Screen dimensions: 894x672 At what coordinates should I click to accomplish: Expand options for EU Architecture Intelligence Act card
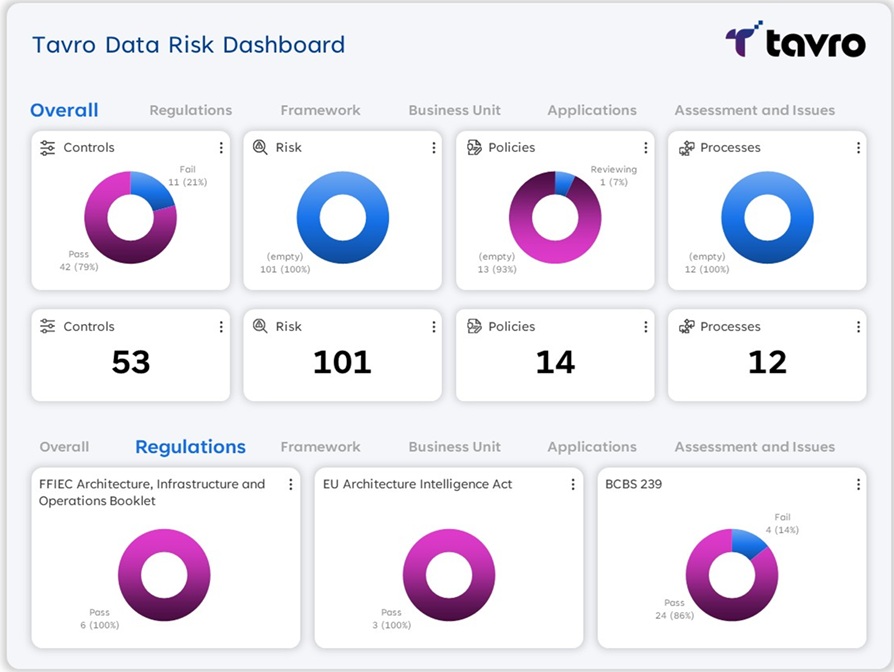(x=573, y=485)
